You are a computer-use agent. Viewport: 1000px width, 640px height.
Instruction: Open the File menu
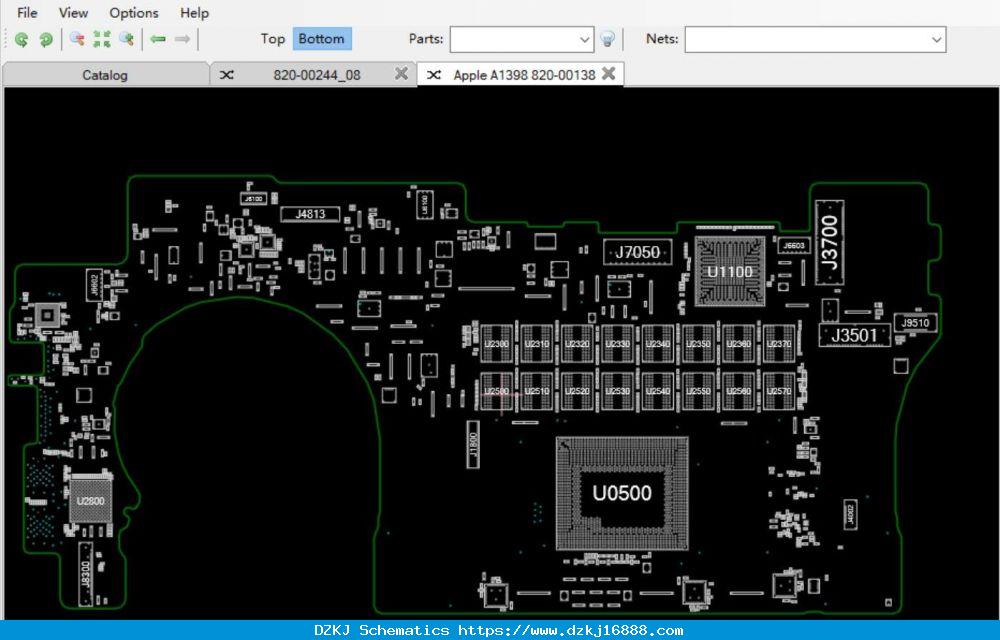[27, 13]
